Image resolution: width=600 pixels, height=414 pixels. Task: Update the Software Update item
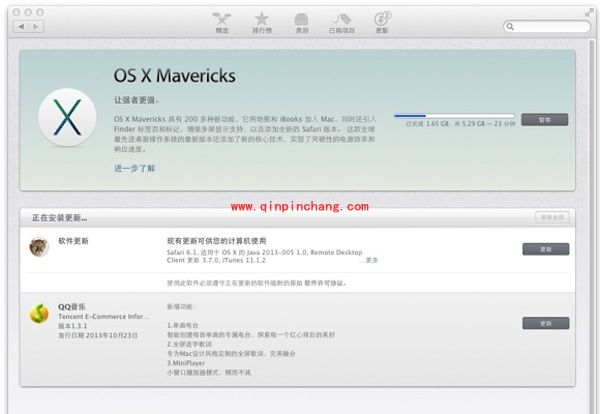[546, 249]
